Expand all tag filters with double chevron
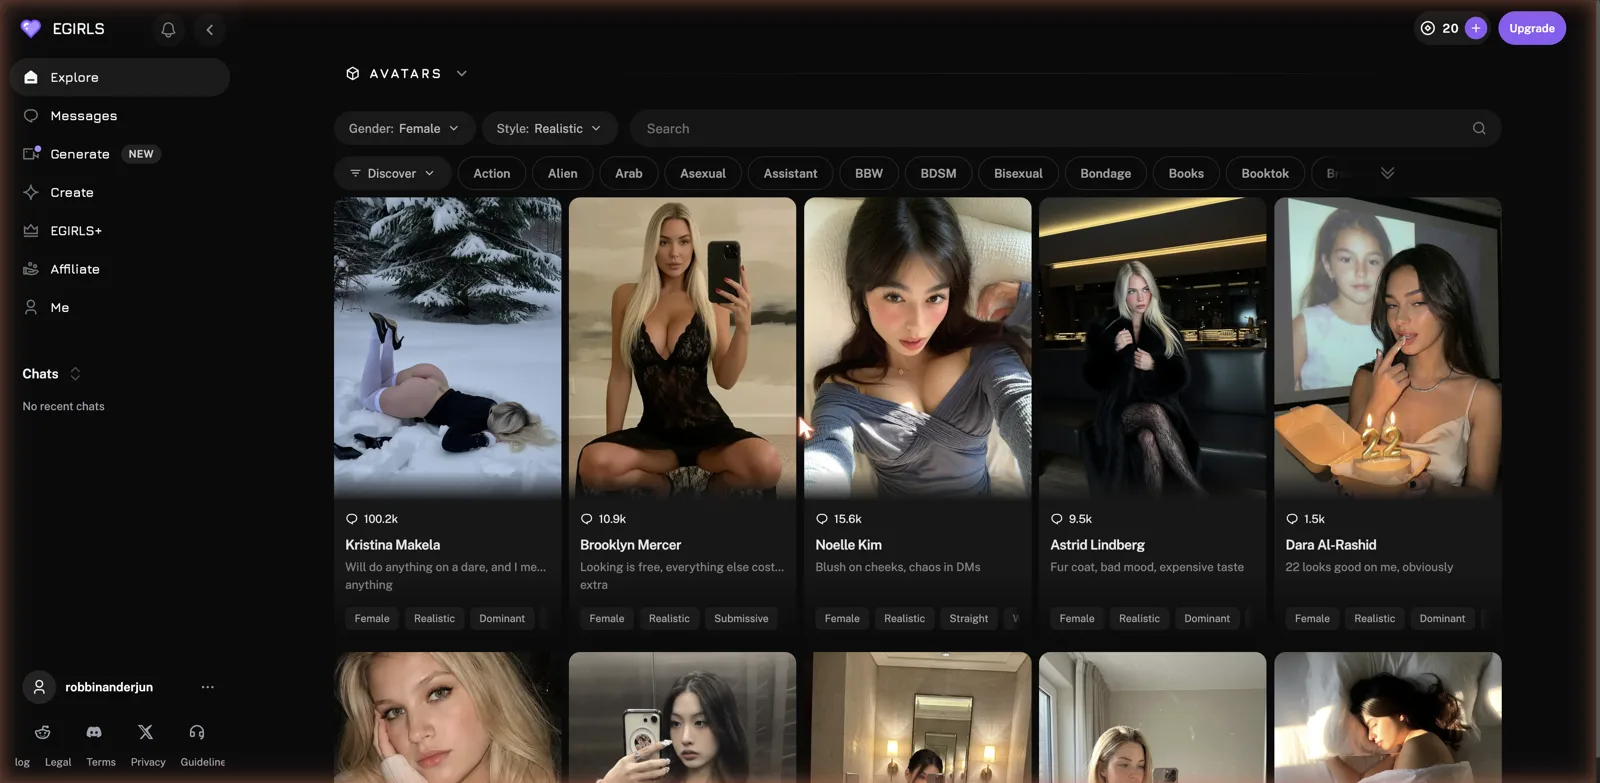The image size is (1600, 783). [x=1388, y=173]
